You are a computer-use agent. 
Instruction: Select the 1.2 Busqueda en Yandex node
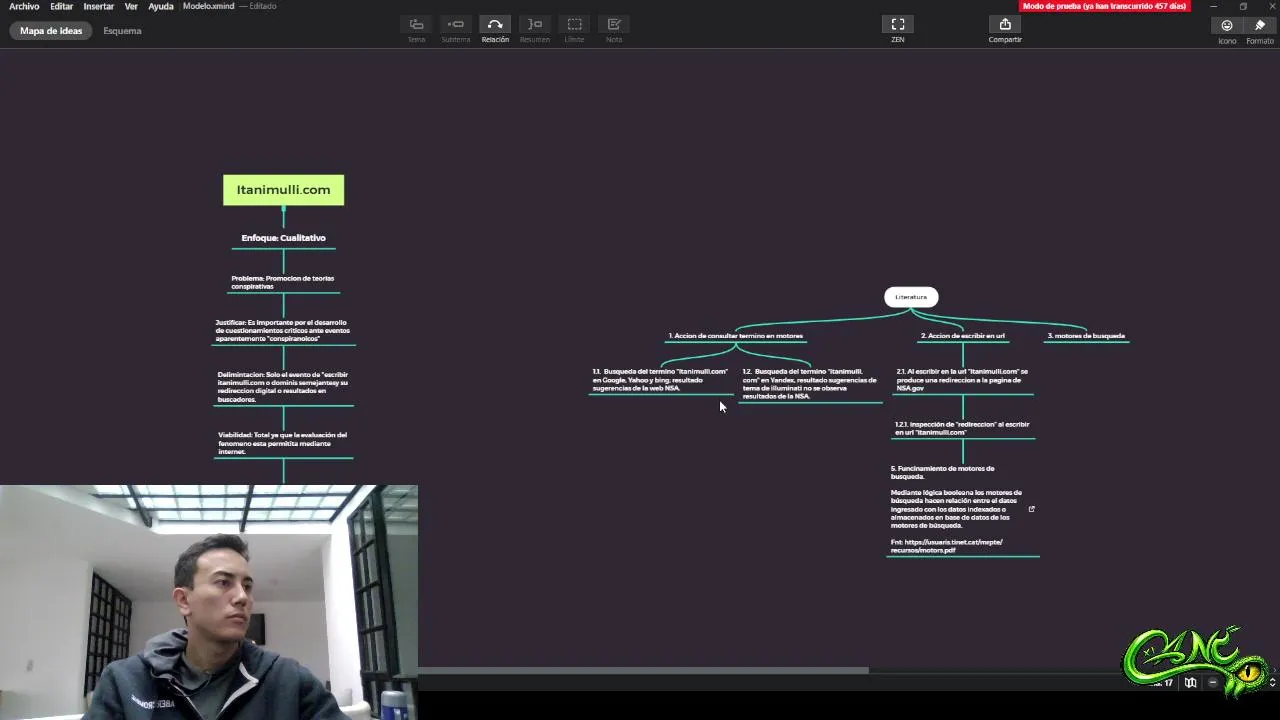(x=809, y=384)
